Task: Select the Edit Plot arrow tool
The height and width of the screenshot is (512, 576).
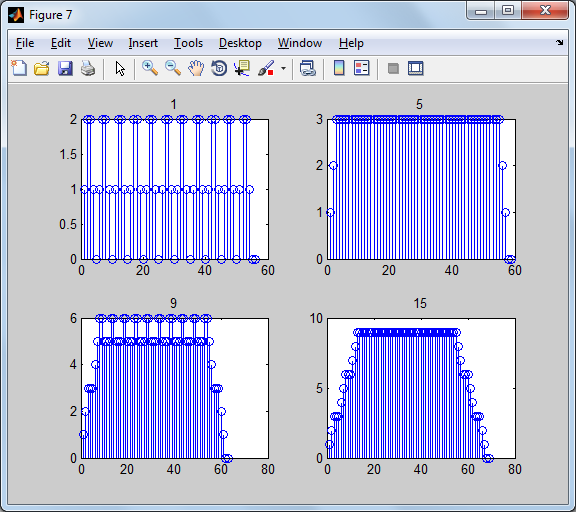Action: 120,68
